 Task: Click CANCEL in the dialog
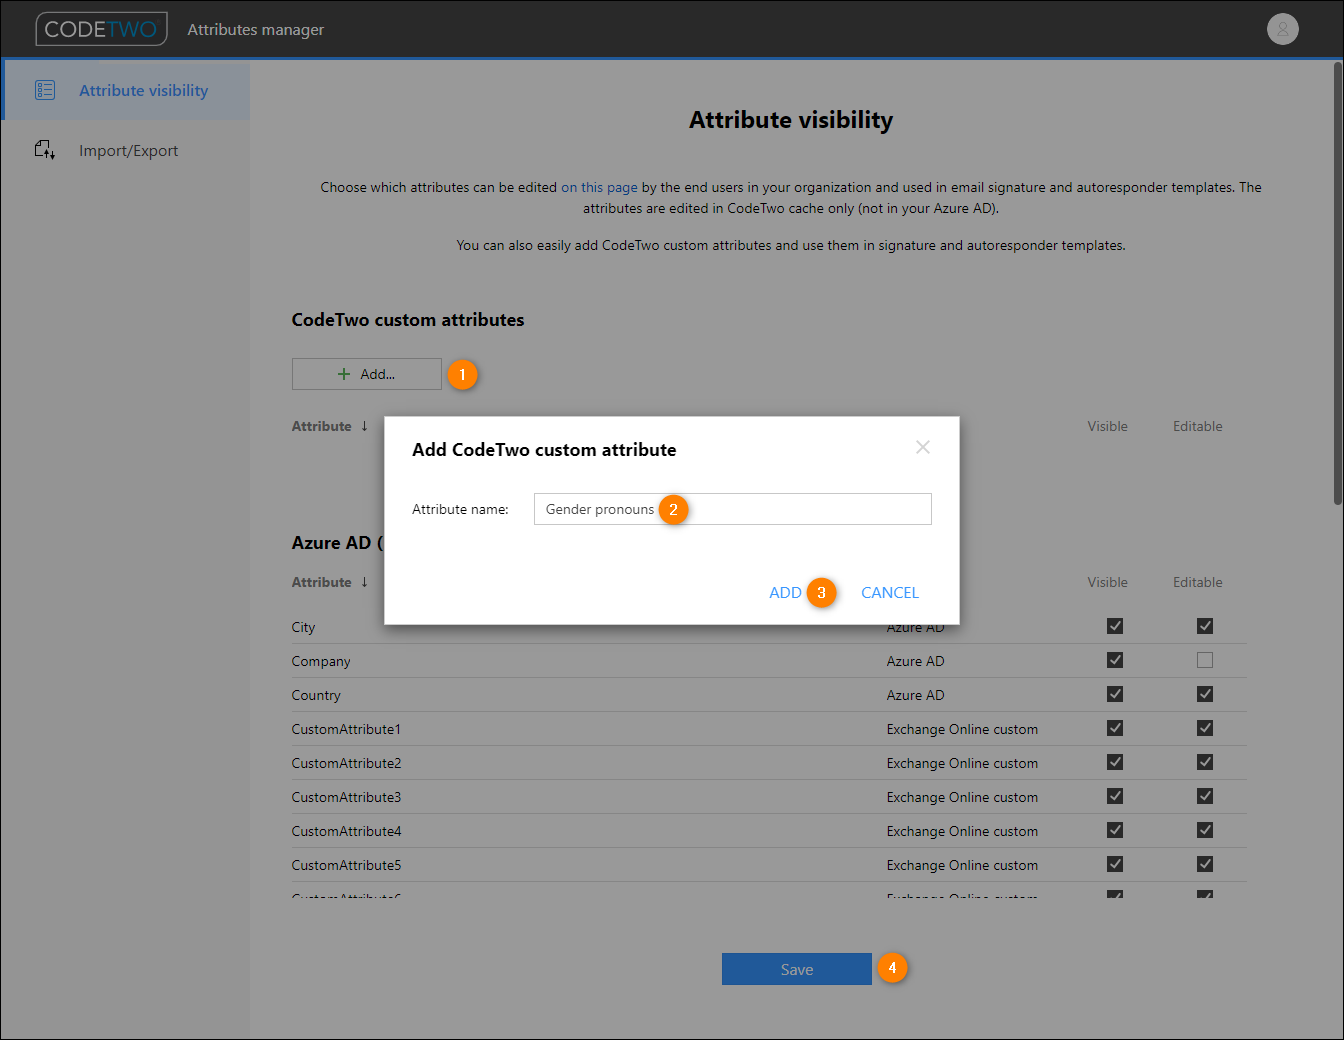point(890,593)
